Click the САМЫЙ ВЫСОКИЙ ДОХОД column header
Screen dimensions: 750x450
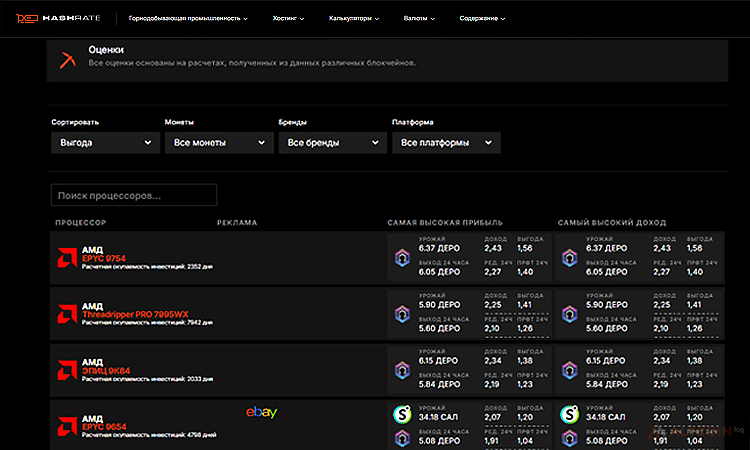(x=612, y=222)
